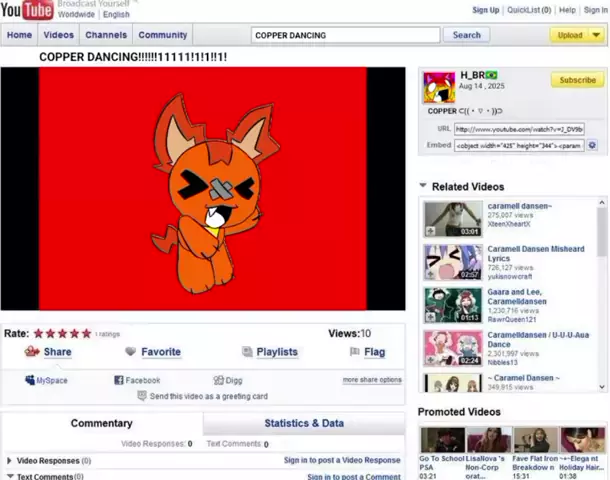Click the Search button
610x480 pixels.
tap(467, 35)
